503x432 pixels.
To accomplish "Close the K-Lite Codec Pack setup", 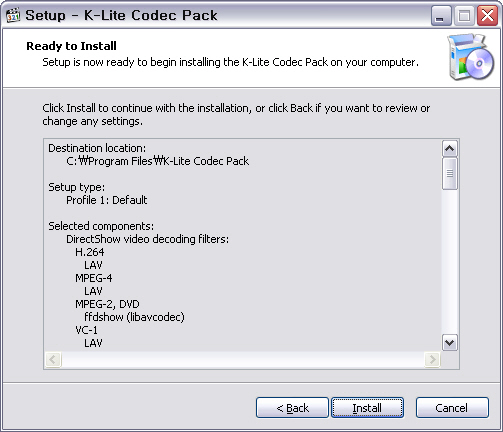I will pos(487,16).
